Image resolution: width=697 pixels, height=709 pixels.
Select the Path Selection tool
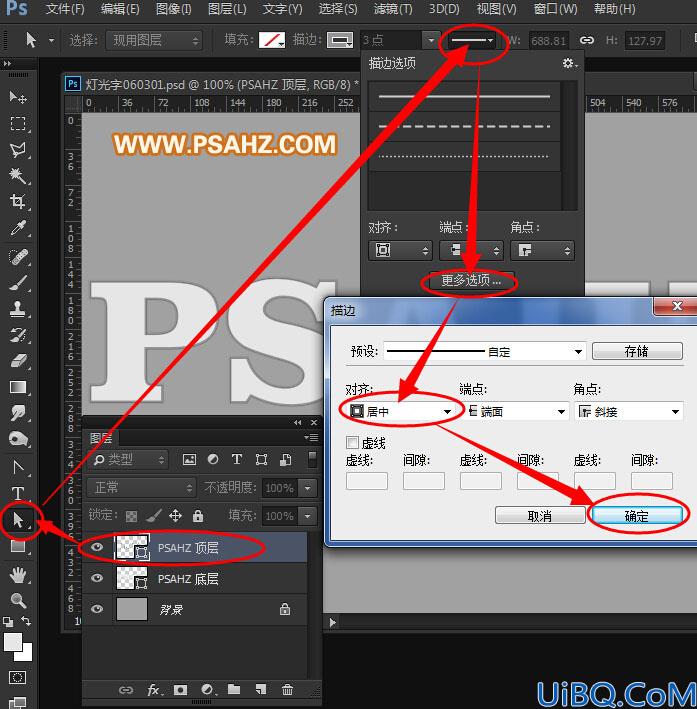(18, 520)
